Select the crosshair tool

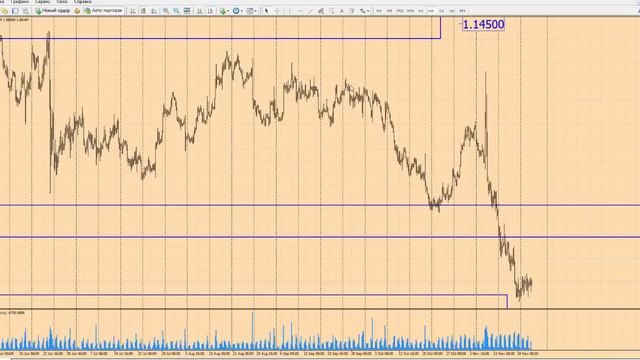coord(278,11)
